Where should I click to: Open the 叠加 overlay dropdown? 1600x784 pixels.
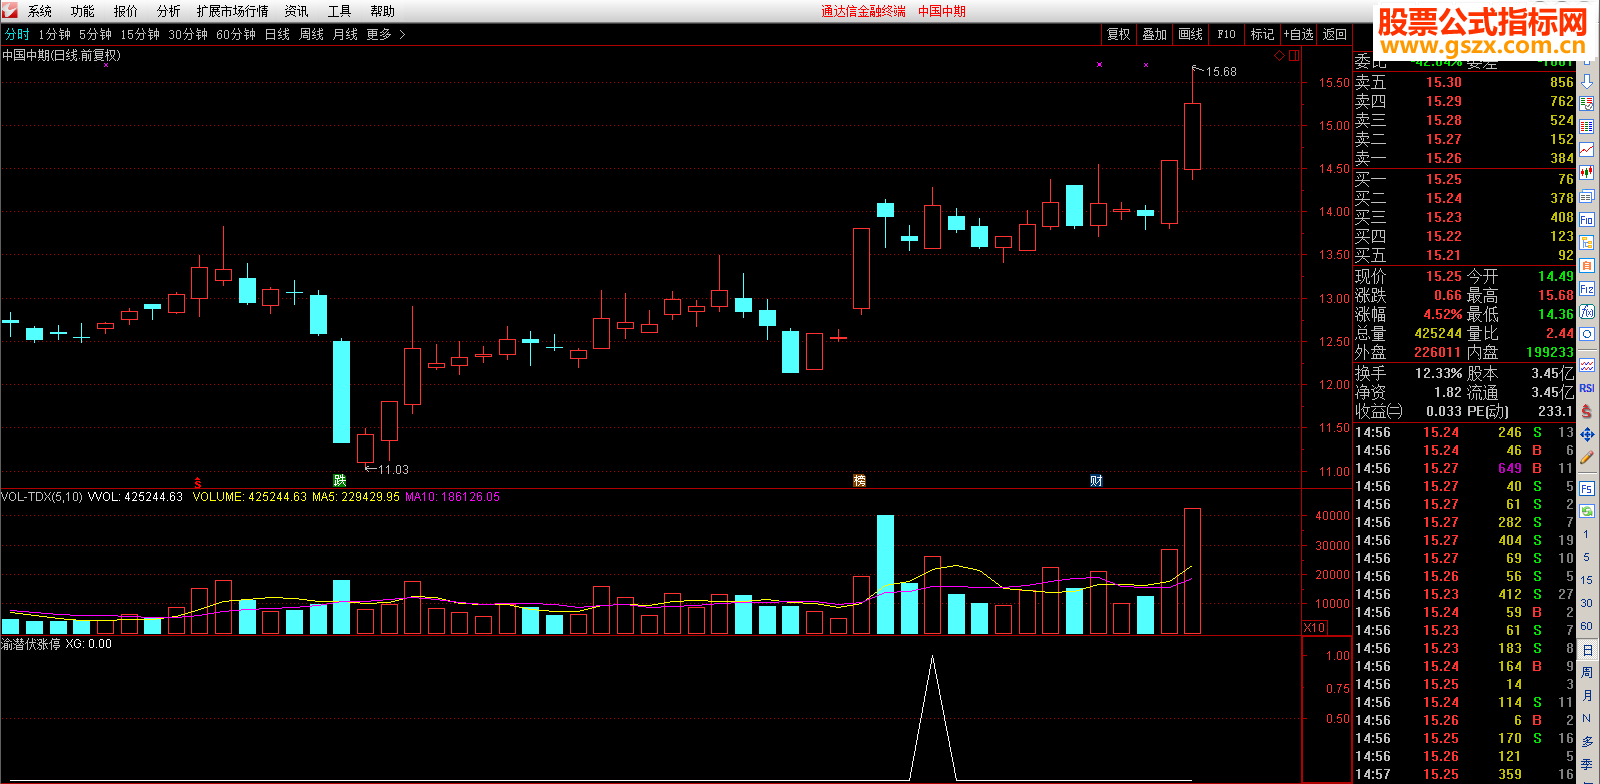pyautogui.click(x=1154, y=34)
